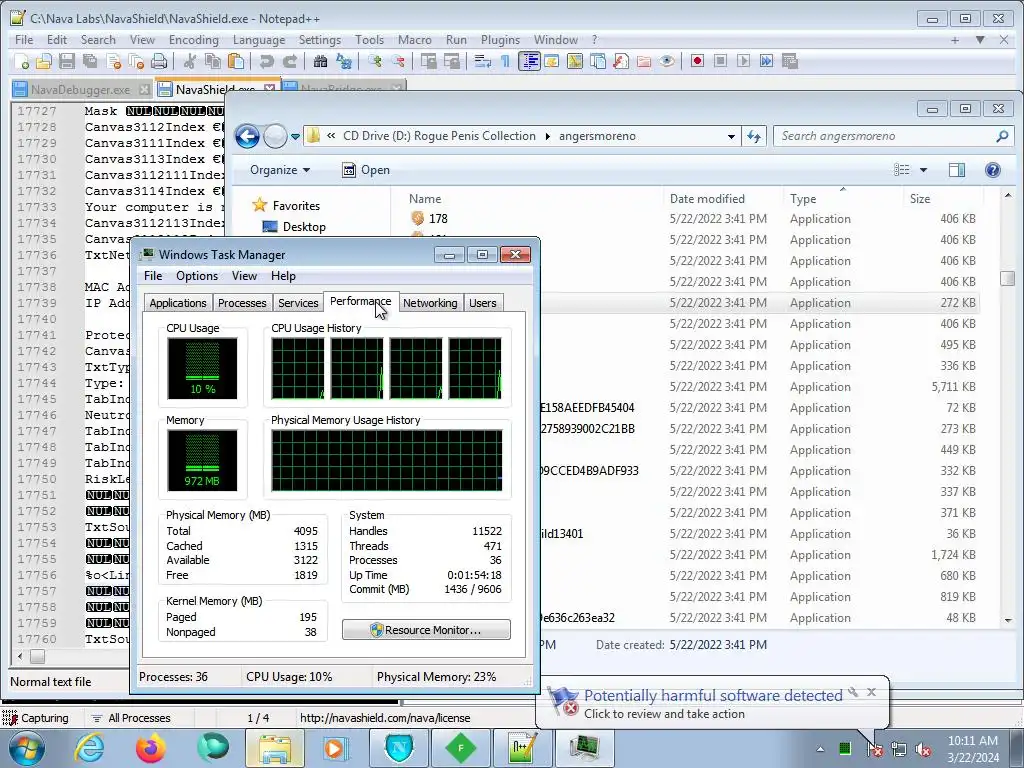The width and height of the screenshot is (1024, 768).
Task: Show hidden tray icons arrow
Action: [x=820, y=749]
